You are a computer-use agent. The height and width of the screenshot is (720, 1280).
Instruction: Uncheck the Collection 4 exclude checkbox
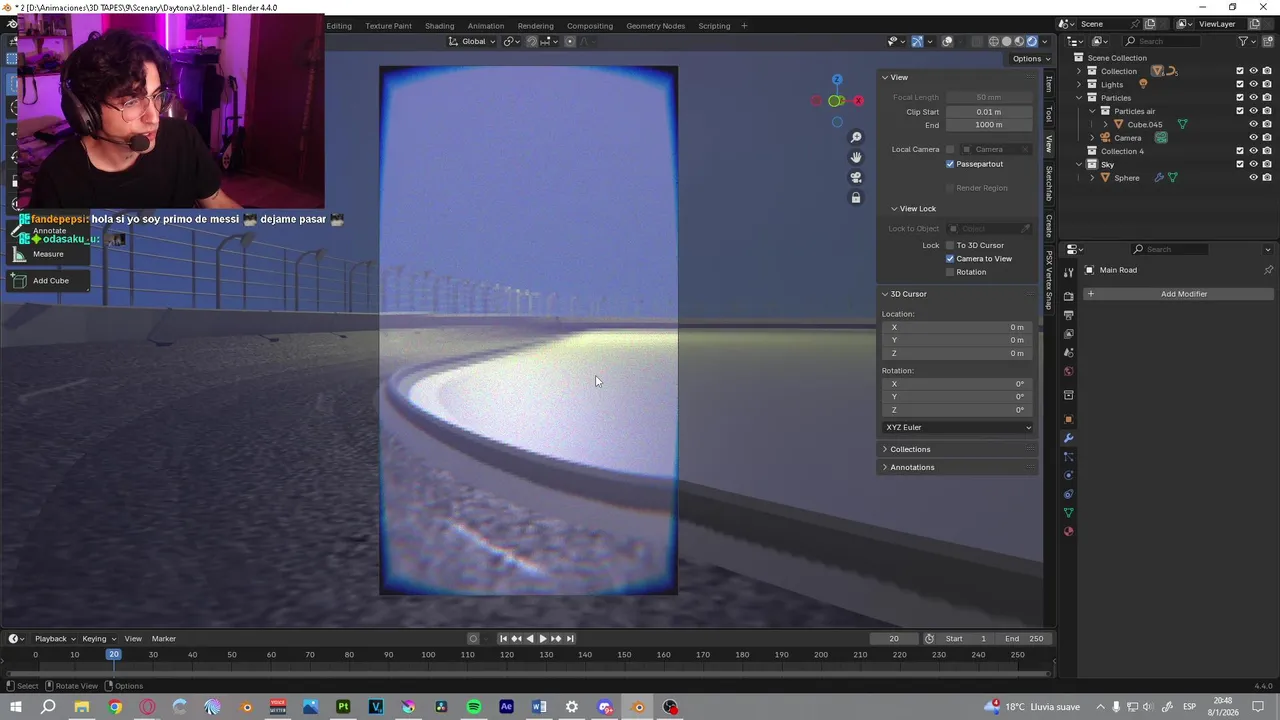tap(1240, 151)
